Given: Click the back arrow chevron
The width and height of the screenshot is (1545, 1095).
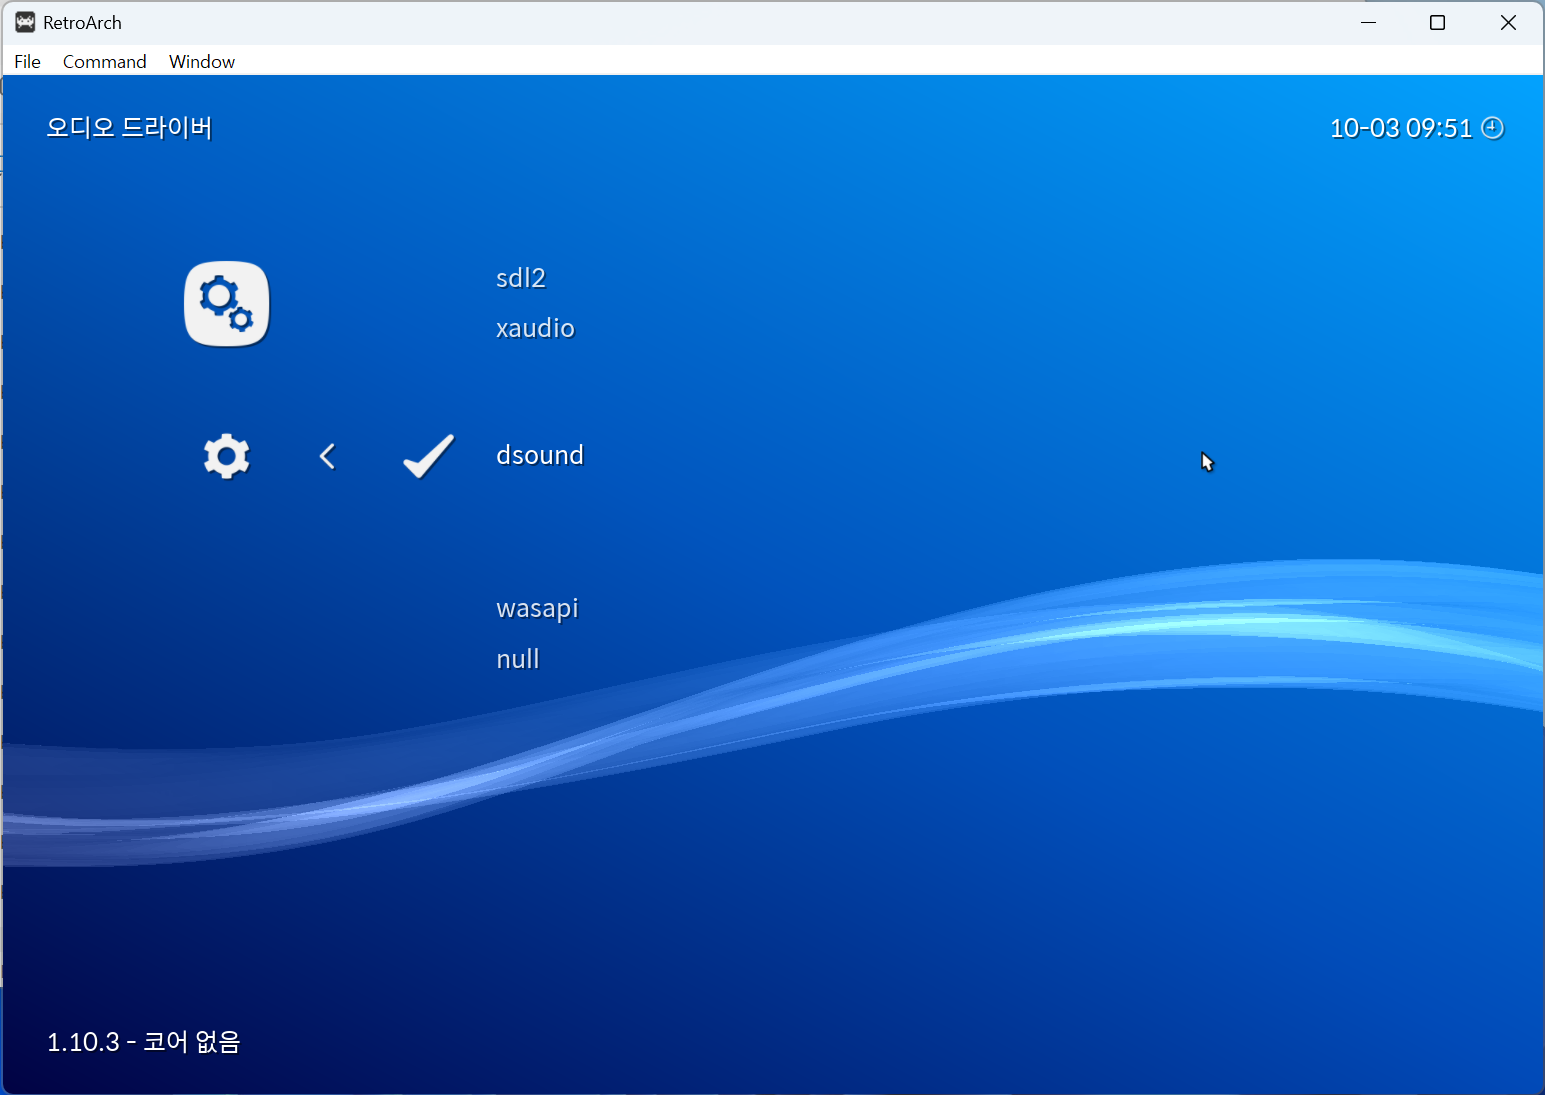Looking at the screenshot, I should 327,456.
